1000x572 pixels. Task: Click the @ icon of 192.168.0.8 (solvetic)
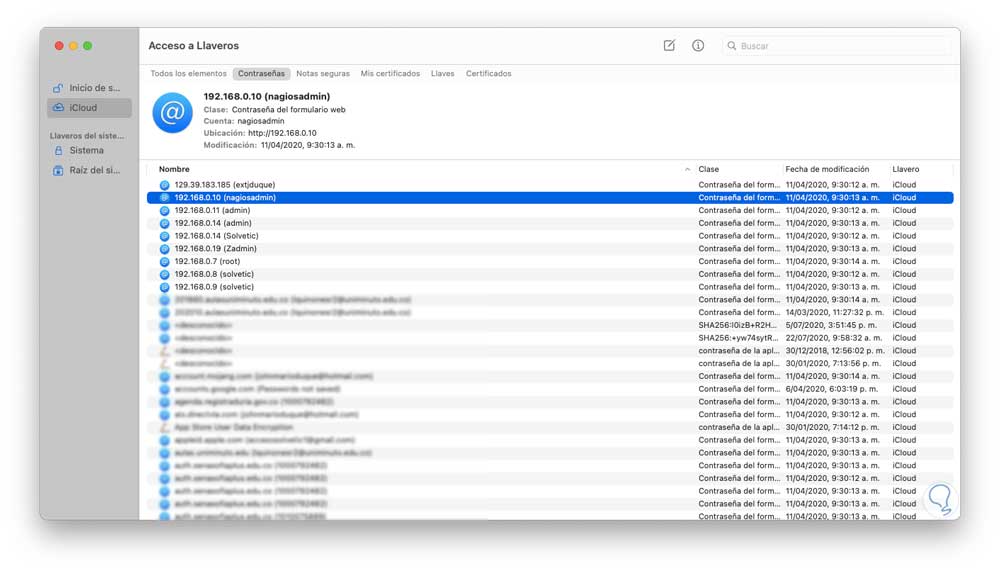click(x=165, y=274)
